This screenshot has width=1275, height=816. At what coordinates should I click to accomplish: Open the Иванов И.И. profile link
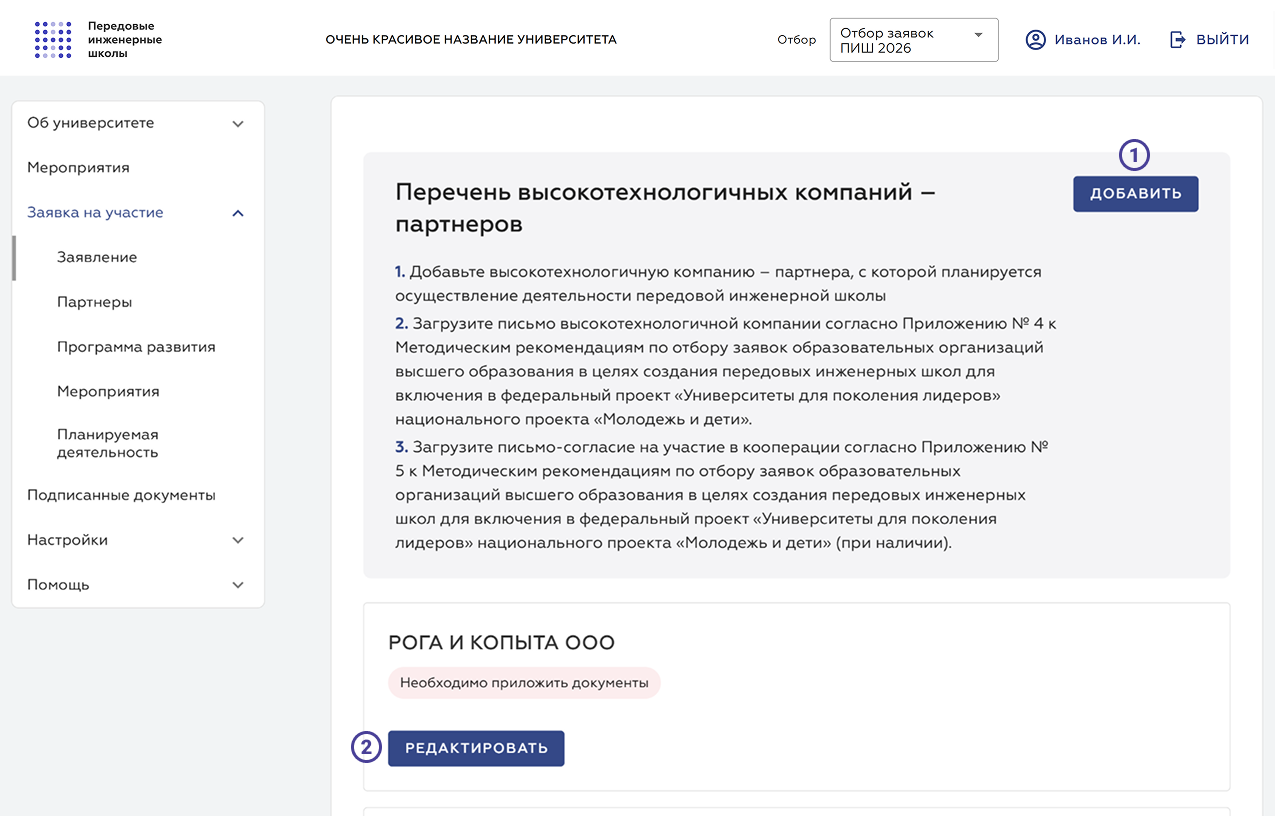(x=1097, y=40)
